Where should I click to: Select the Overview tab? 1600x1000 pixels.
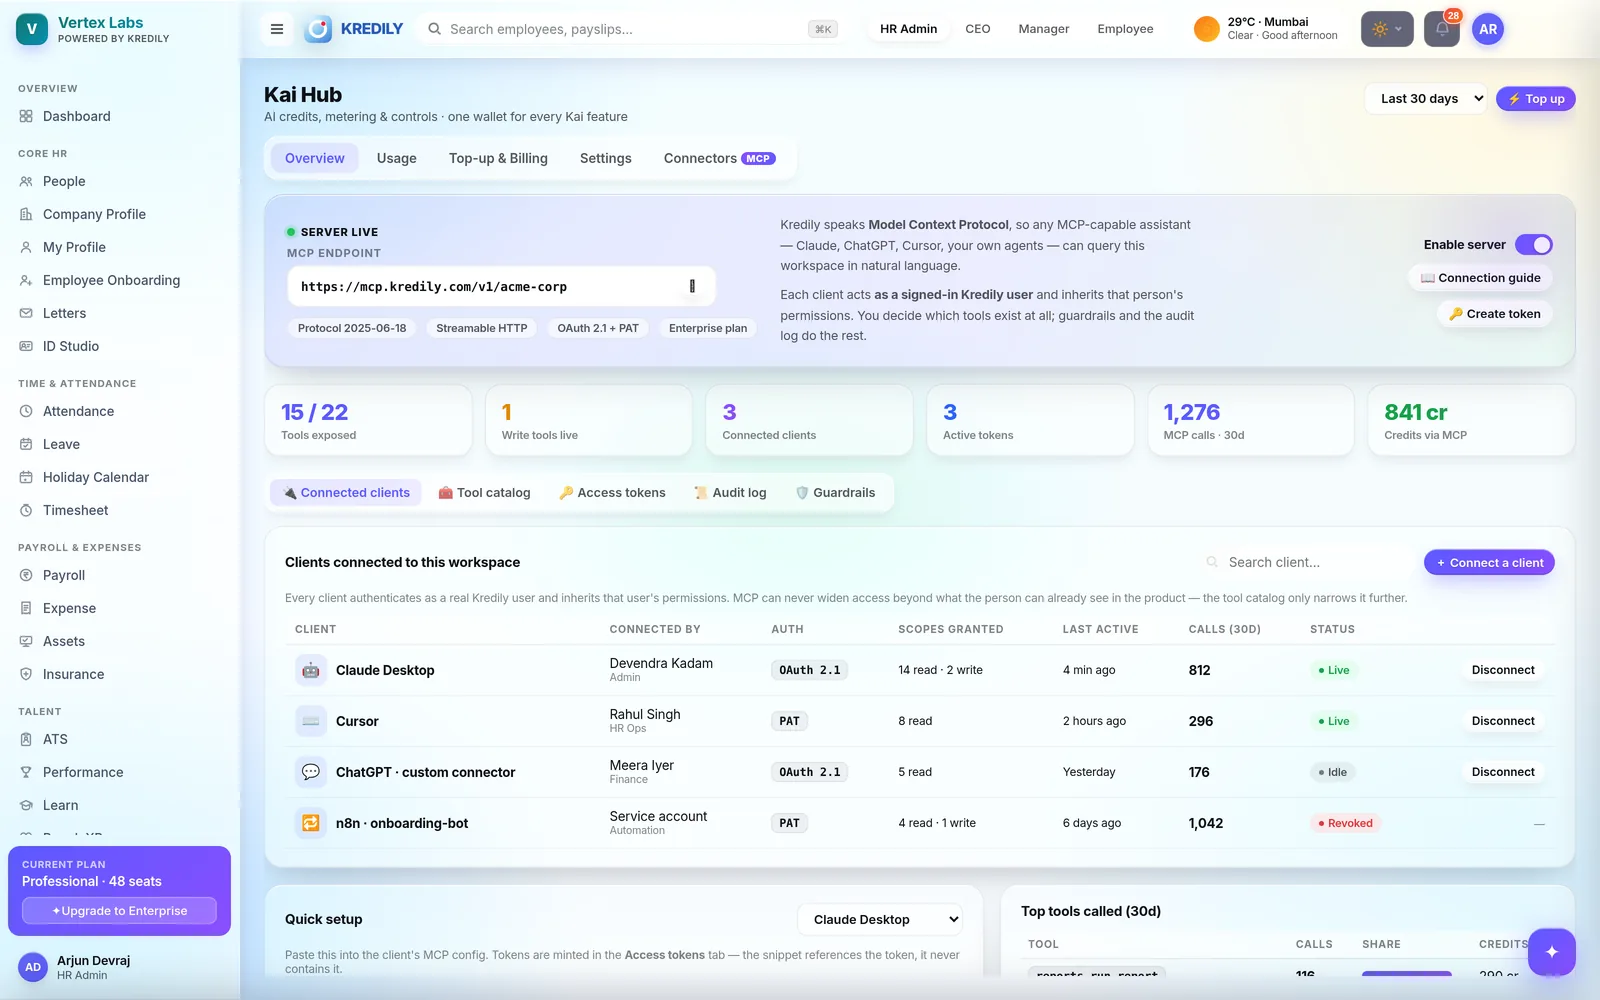(314, 158)
